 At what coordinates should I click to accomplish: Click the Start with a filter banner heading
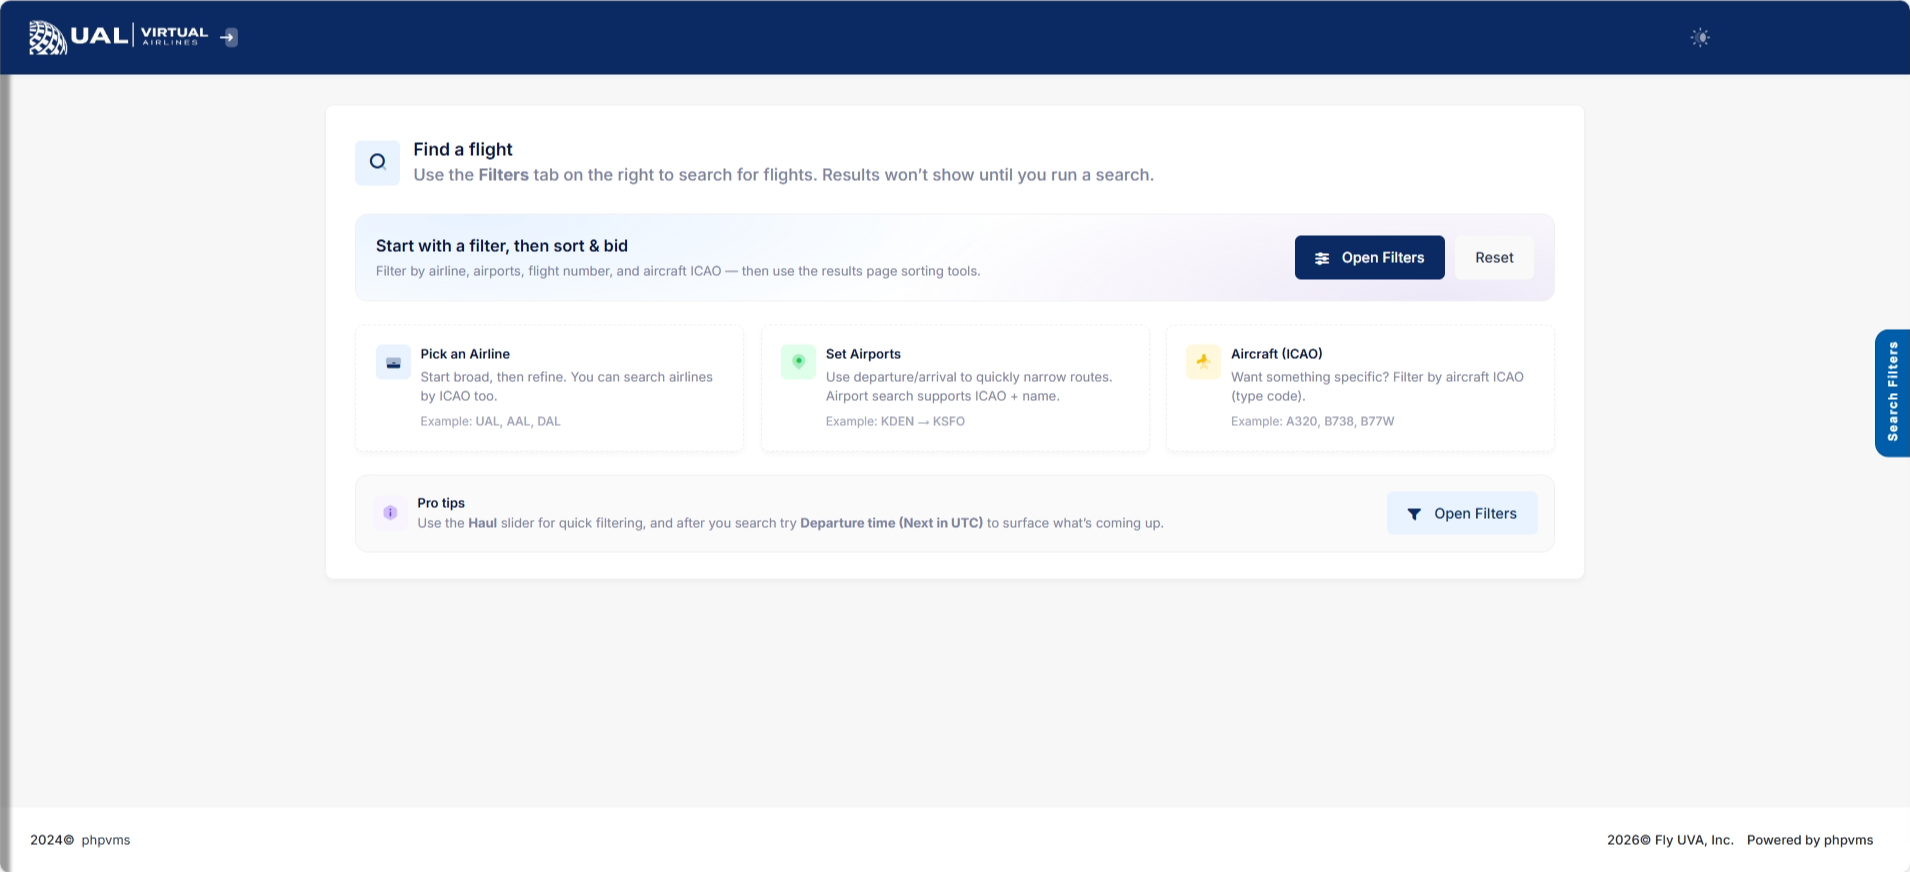[502, 246]
